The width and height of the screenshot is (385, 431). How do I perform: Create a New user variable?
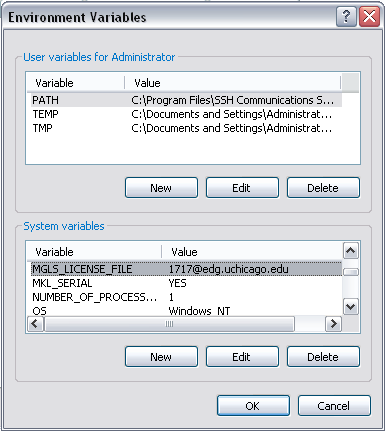[161, 188]
